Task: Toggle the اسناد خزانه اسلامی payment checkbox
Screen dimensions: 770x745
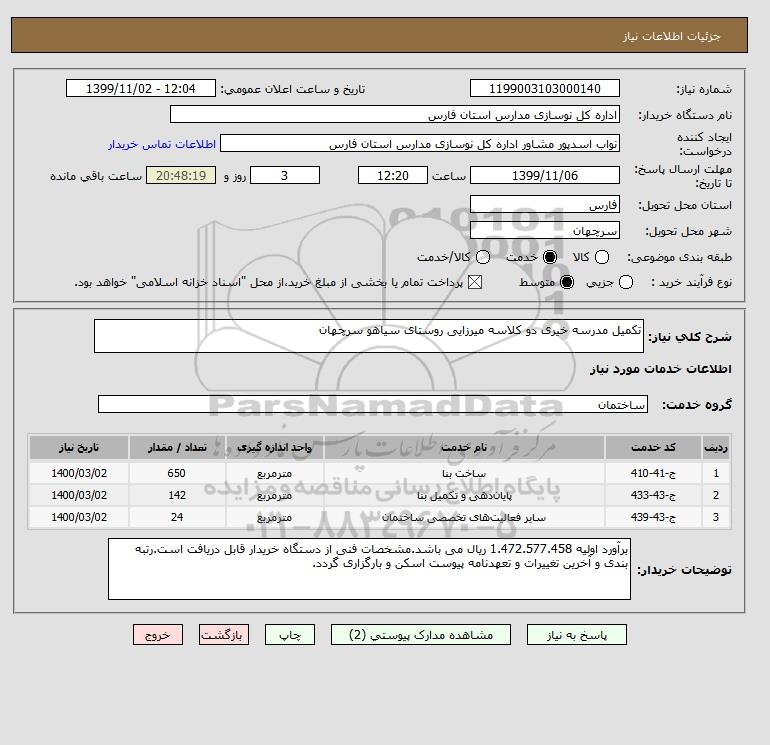Action: click(x=474, y=282)
